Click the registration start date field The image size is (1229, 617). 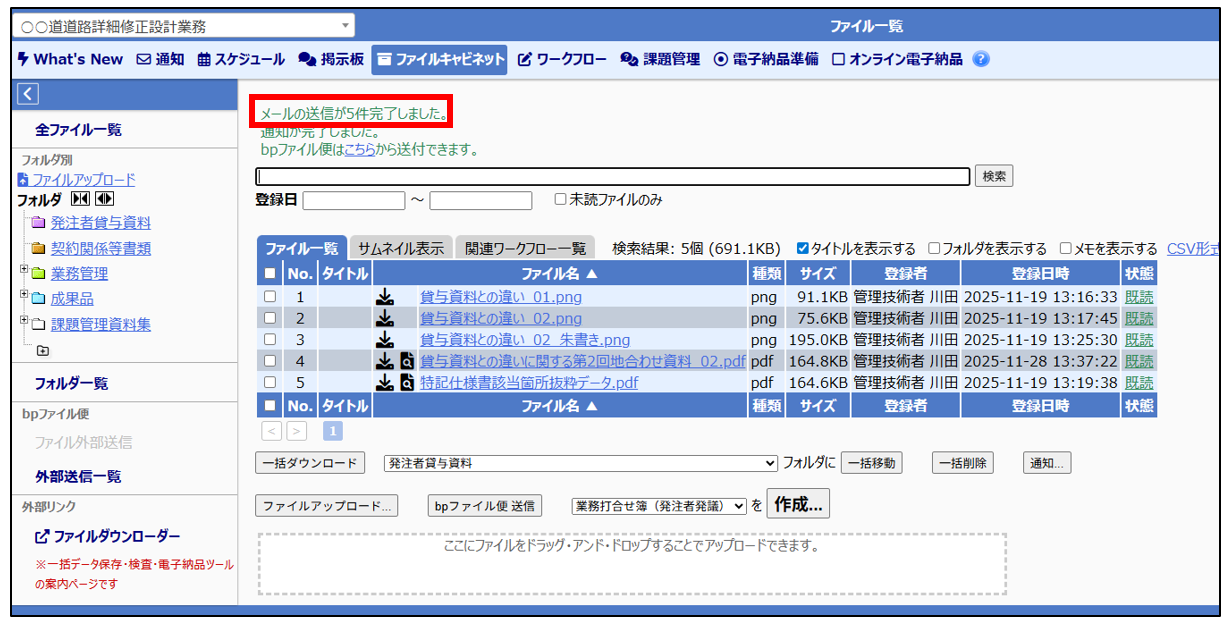click(353, 200)
